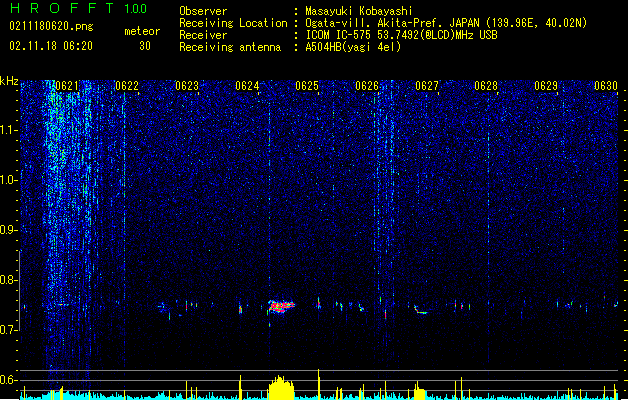The height and width of the screenshot is (400, 629).
Task: Click the large yellow intensity peak under 0624
Action: pos(282,388)
